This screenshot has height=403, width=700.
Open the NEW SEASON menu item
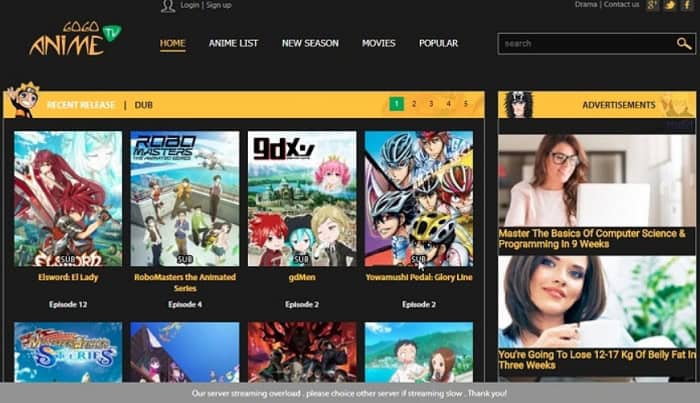[x=310, y=43]
